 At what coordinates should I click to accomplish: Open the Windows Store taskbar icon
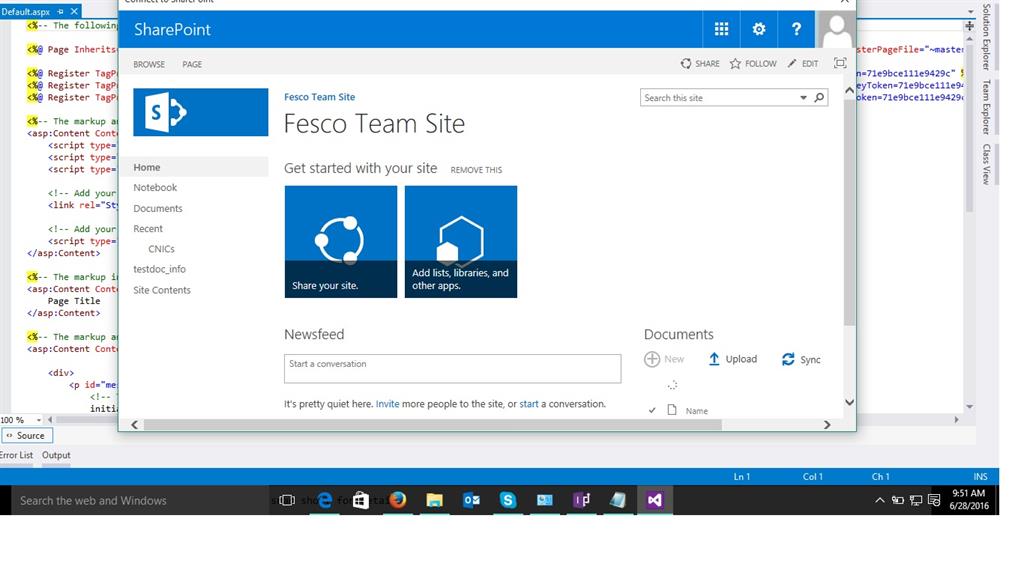(361, 501)
